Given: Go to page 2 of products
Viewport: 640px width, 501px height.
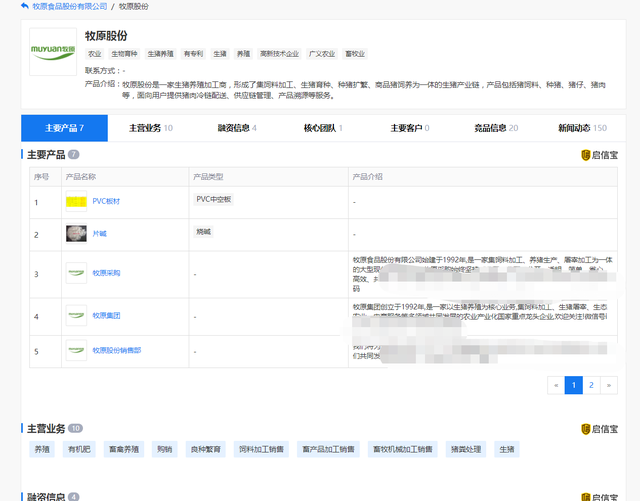Looking at the screenshot, I should pyautogui.click(x=591, y=385).
